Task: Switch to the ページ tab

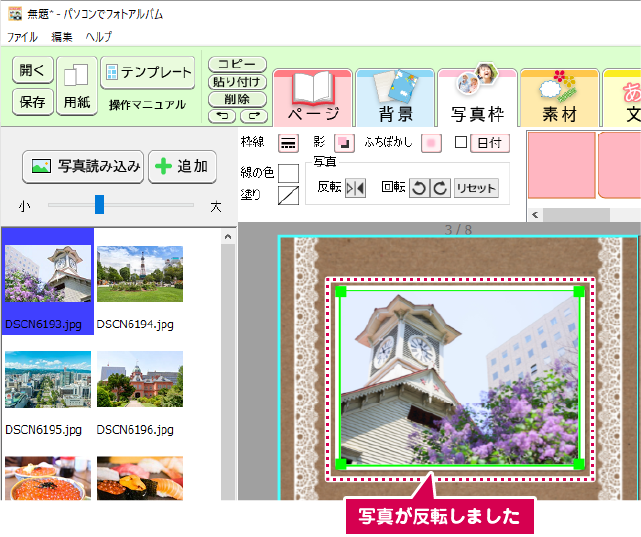Action: [313, 98]
